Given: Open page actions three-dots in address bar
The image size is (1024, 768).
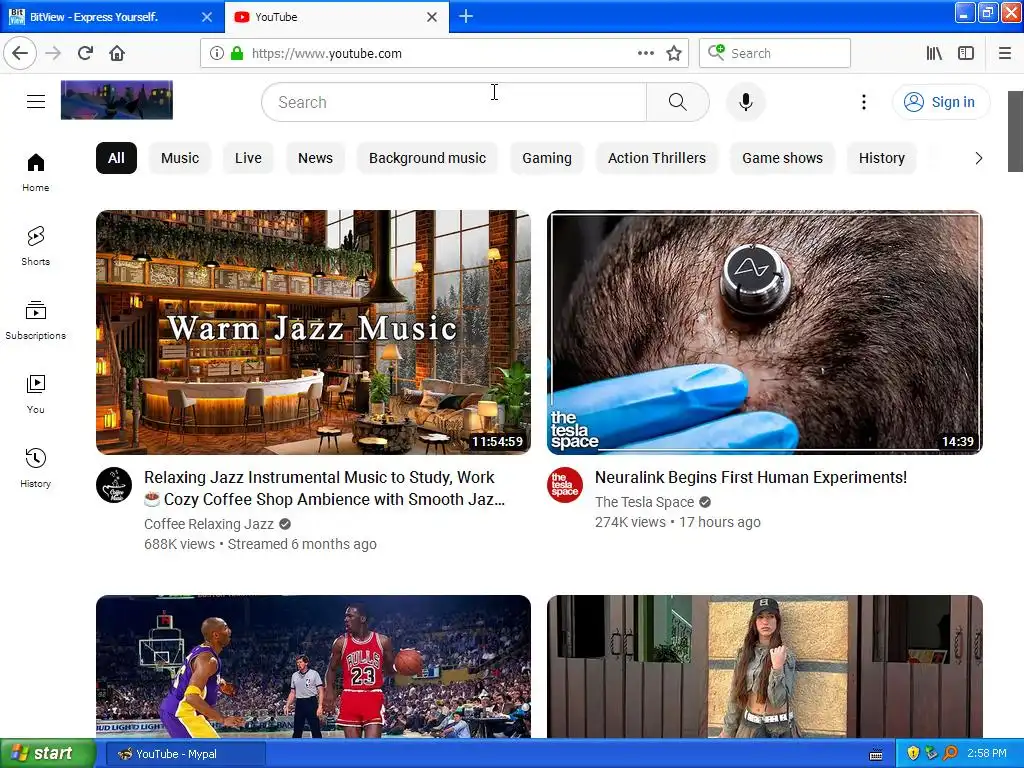Looking at the screenshot, I should click(645, 53).
